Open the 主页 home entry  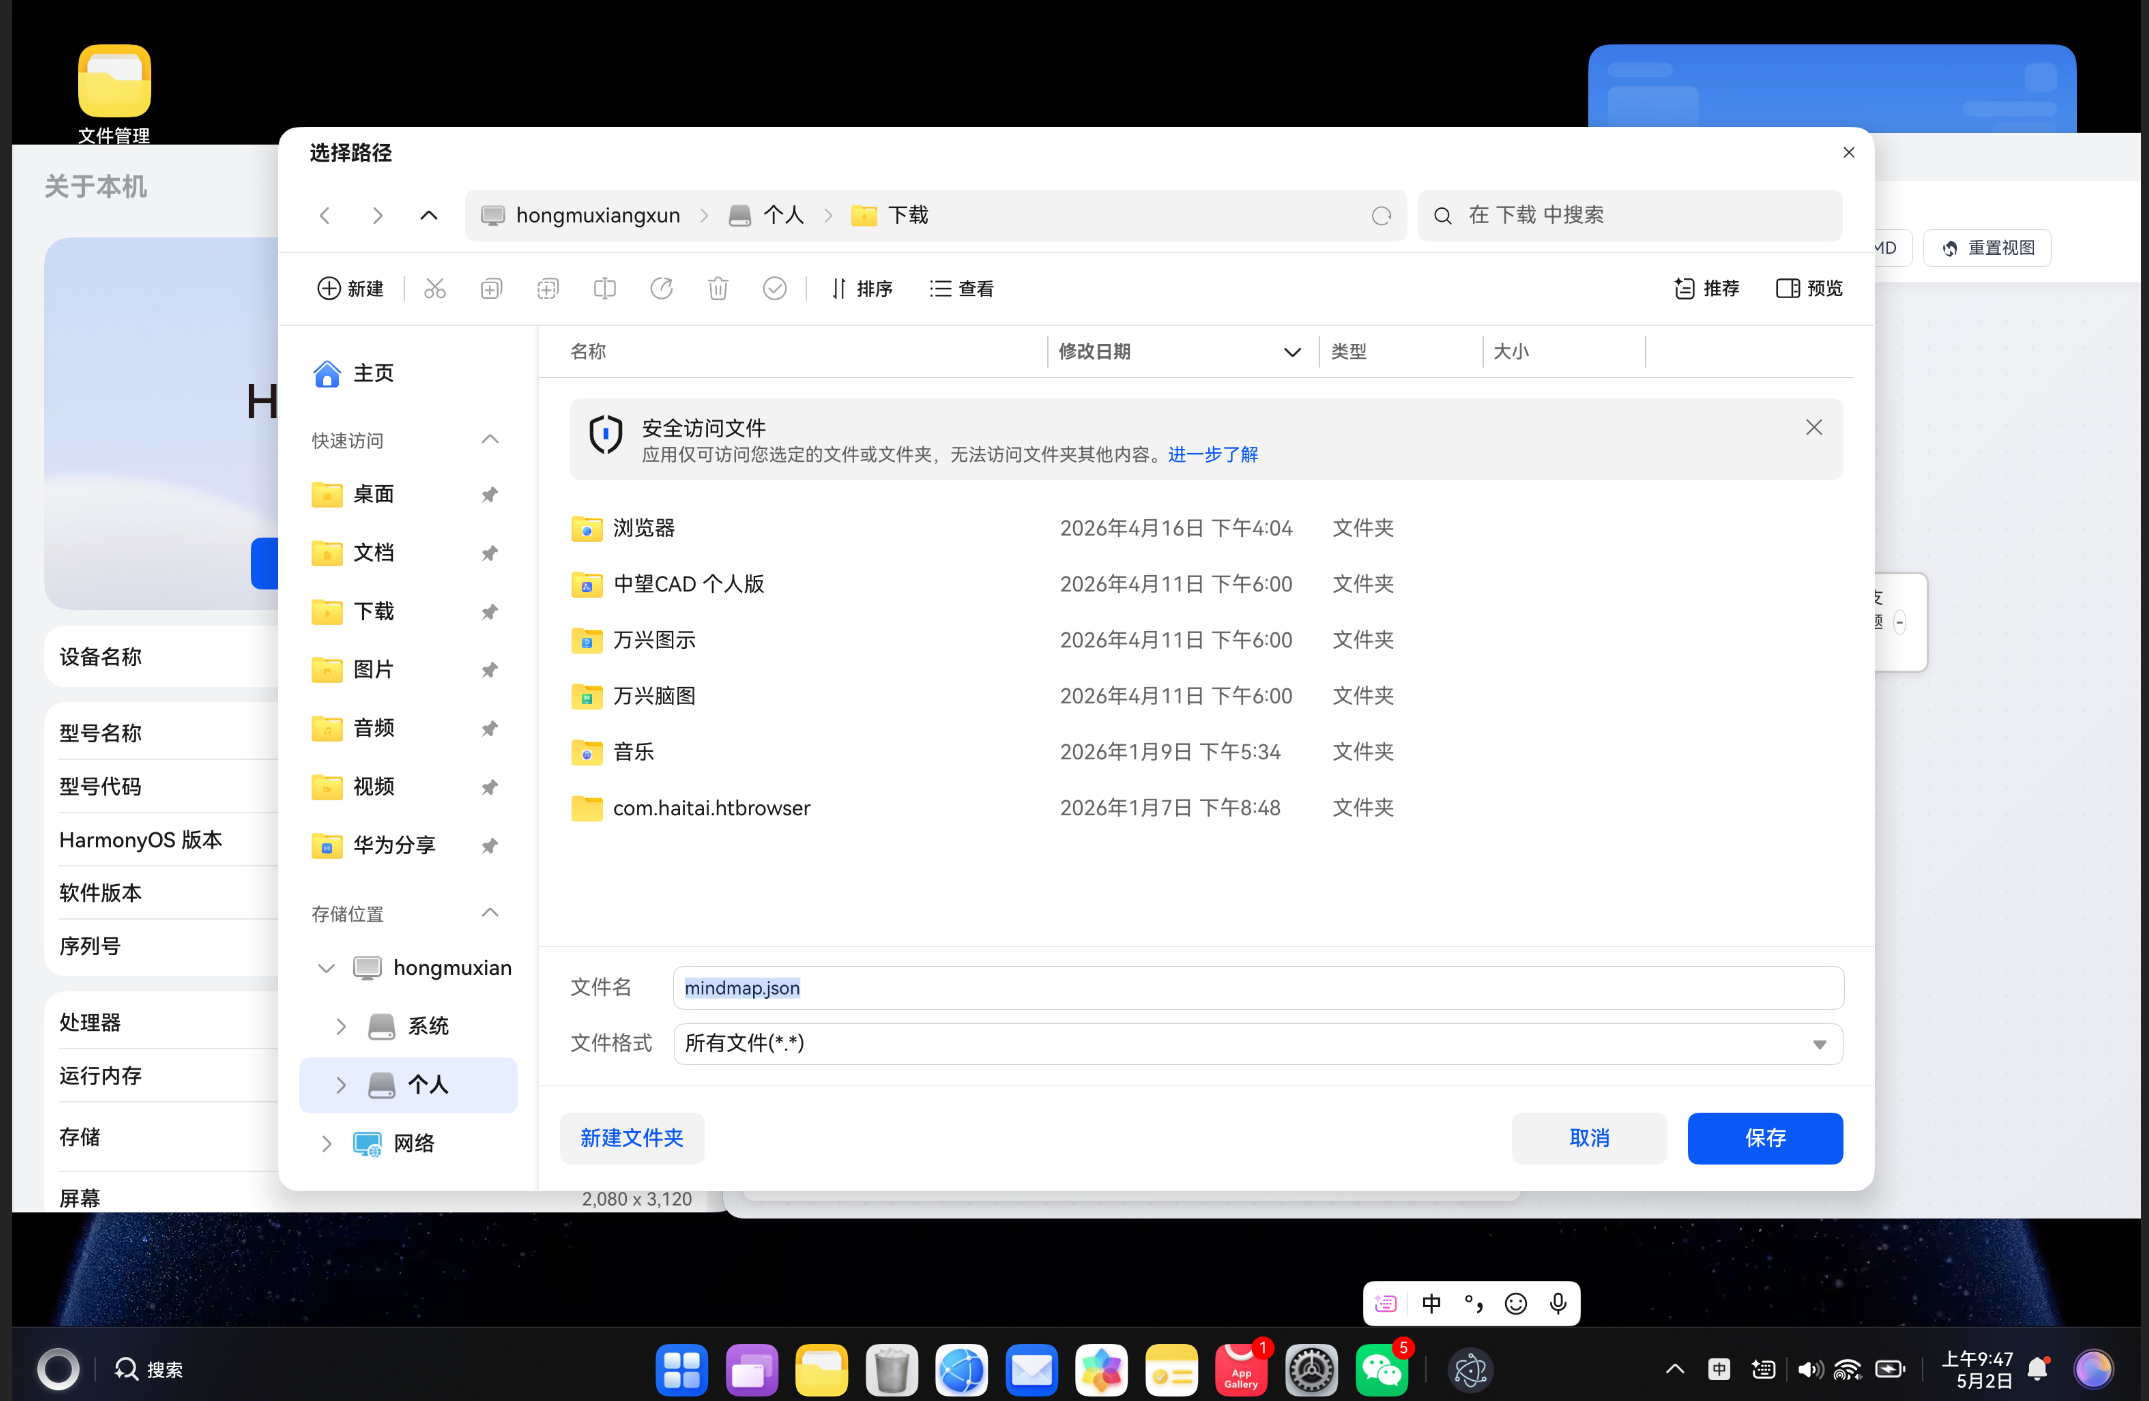click(354, 373)
